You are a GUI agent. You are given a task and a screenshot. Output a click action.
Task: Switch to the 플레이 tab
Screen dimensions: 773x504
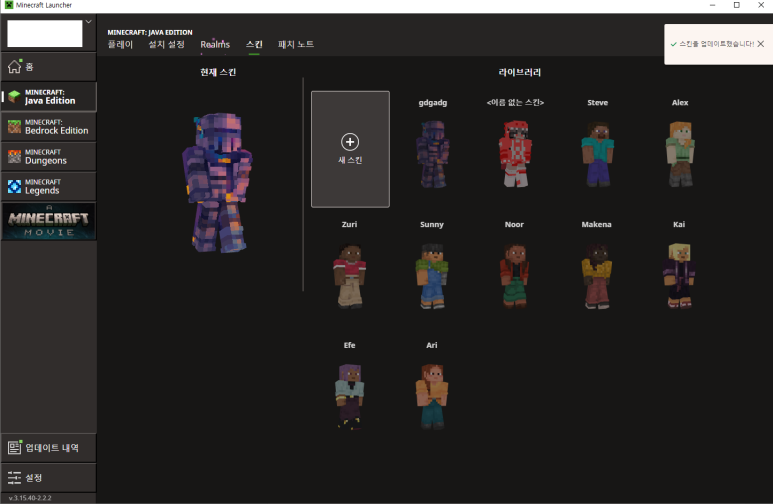[120, 44]
